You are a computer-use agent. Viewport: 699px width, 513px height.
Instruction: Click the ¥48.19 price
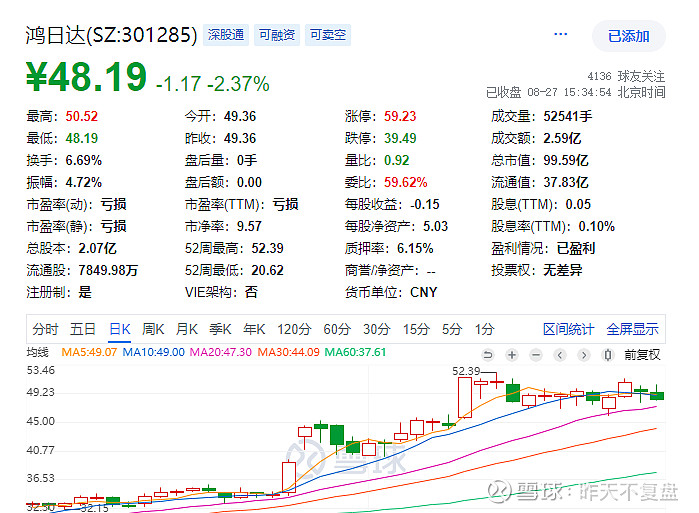tap(86, 77)
